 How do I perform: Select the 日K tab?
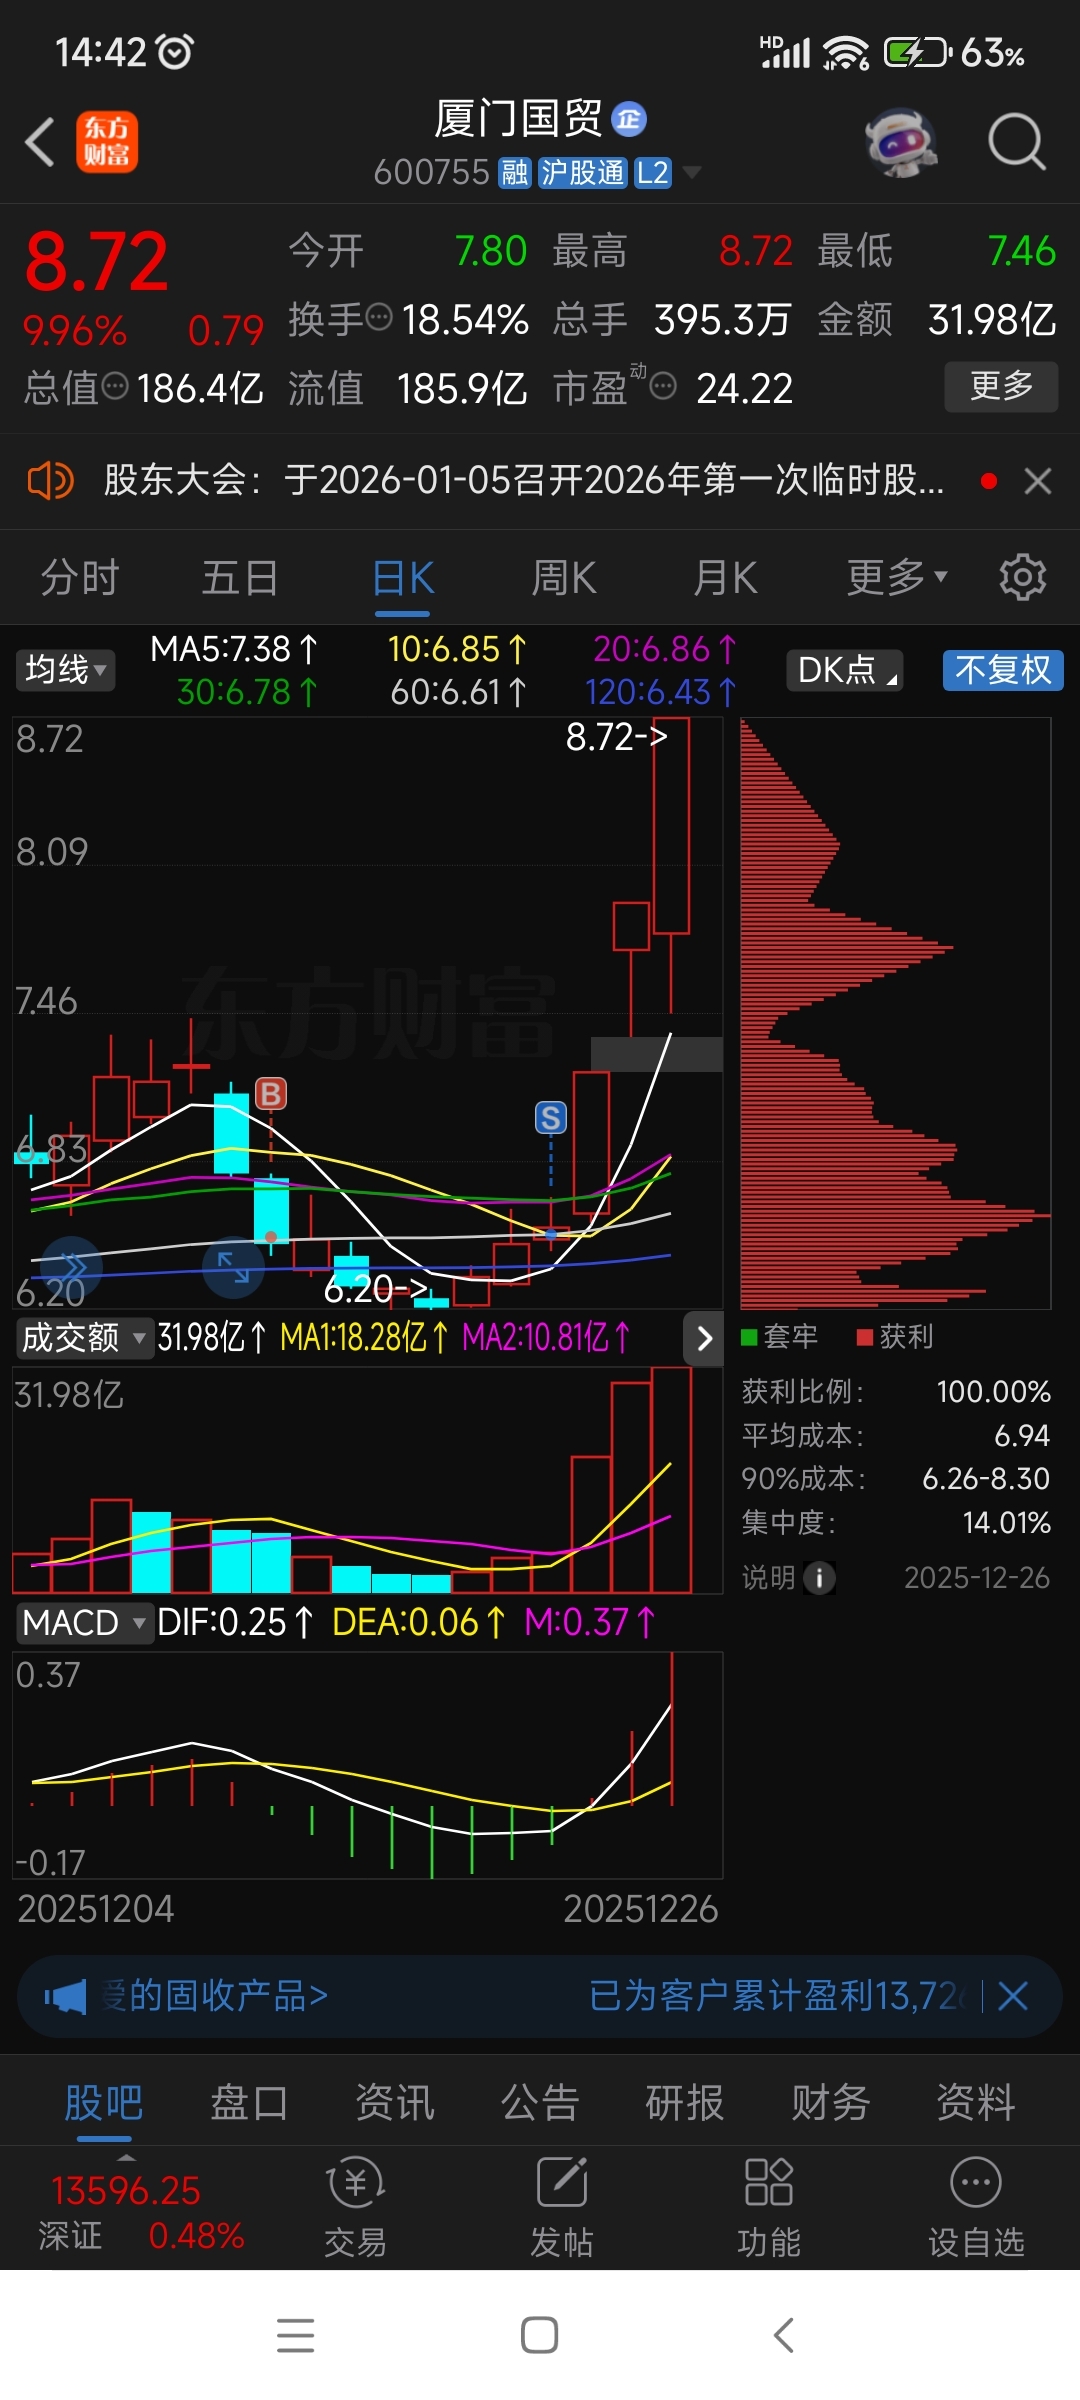[x=403, y=577]
